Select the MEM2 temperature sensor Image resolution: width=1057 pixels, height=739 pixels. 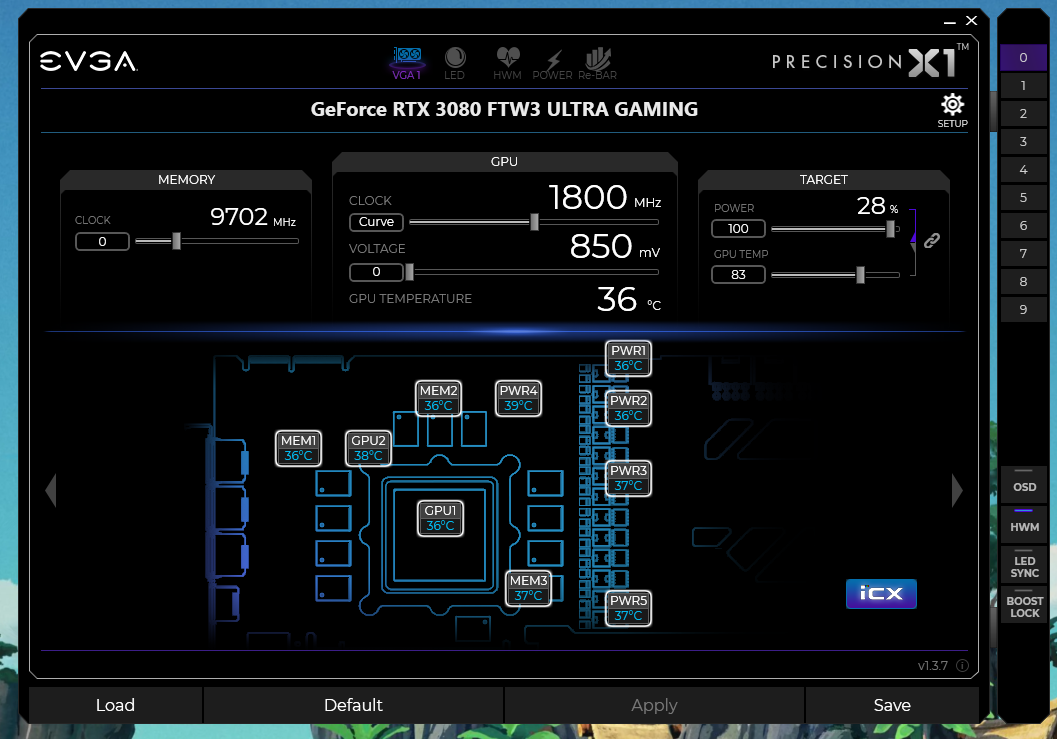(x=439, y=398)
